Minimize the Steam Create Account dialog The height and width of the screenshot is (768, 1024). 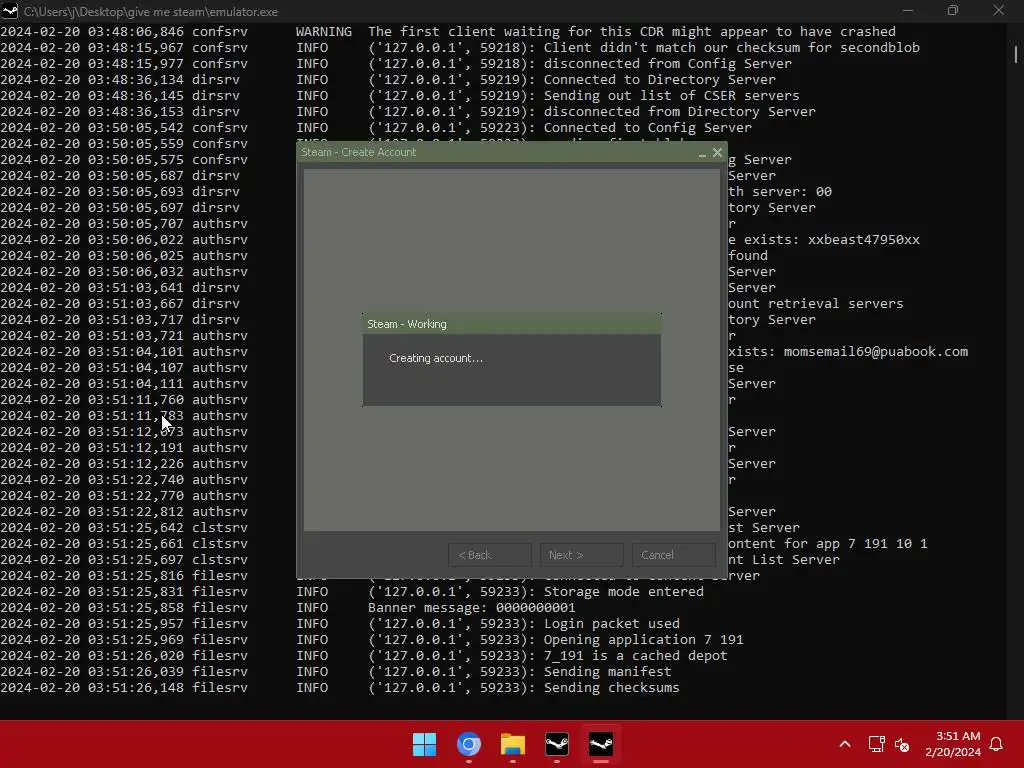pos(702,153)
